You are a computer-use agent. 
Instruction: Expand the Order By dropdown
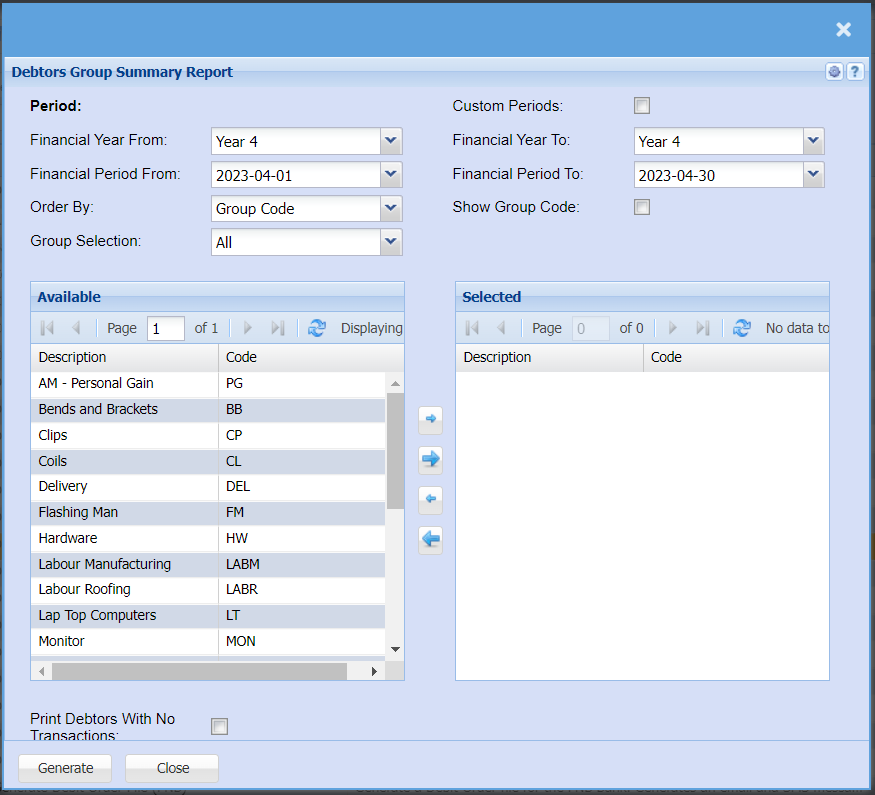coord(391,209)
